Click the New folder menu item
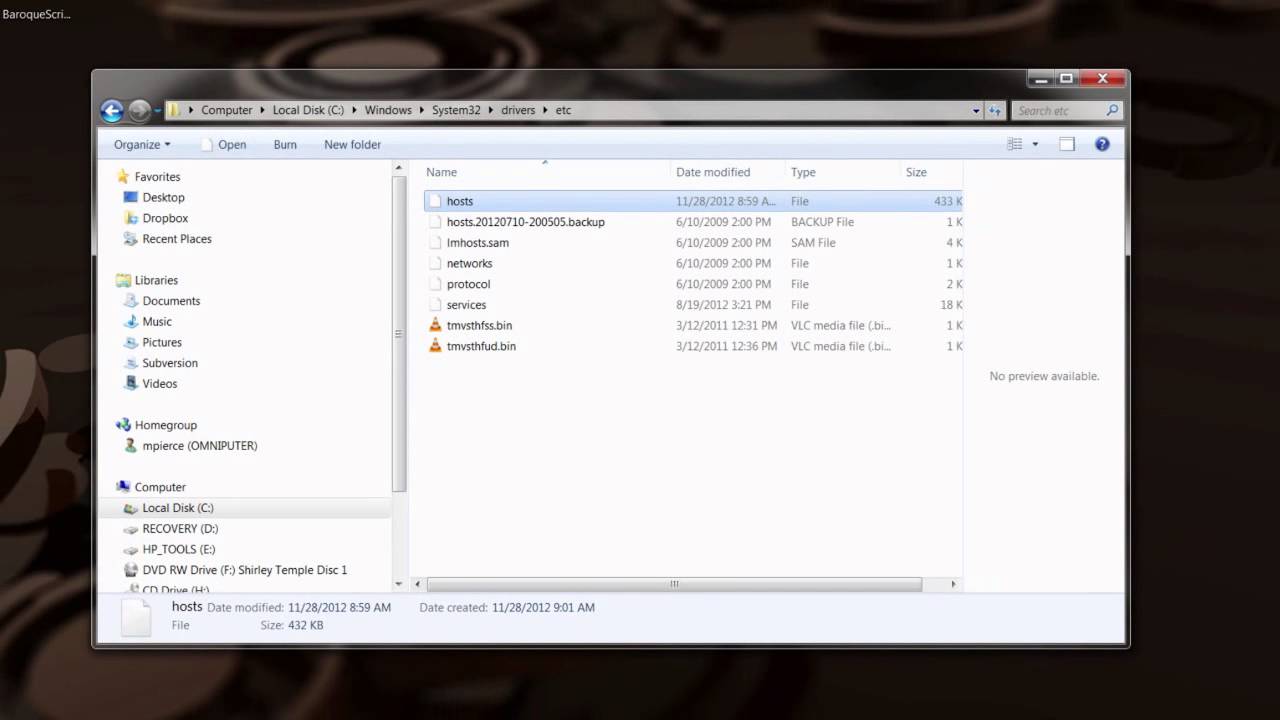 [352, 144]
